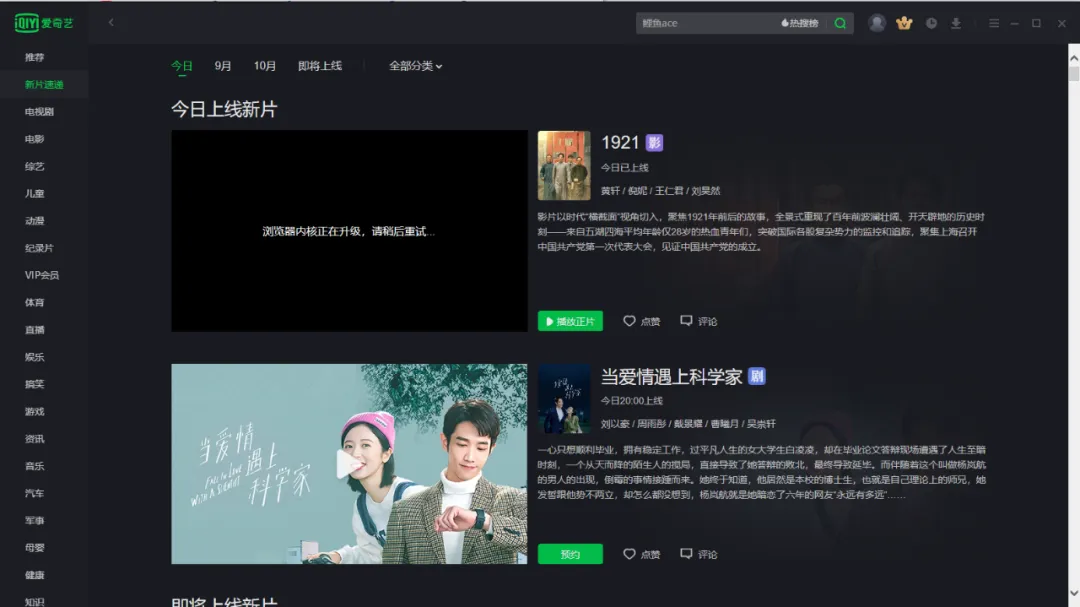Open 搞笑 in the sidebar
Image resolution: width=1080 pixels, height=607 pixels.
34,384
